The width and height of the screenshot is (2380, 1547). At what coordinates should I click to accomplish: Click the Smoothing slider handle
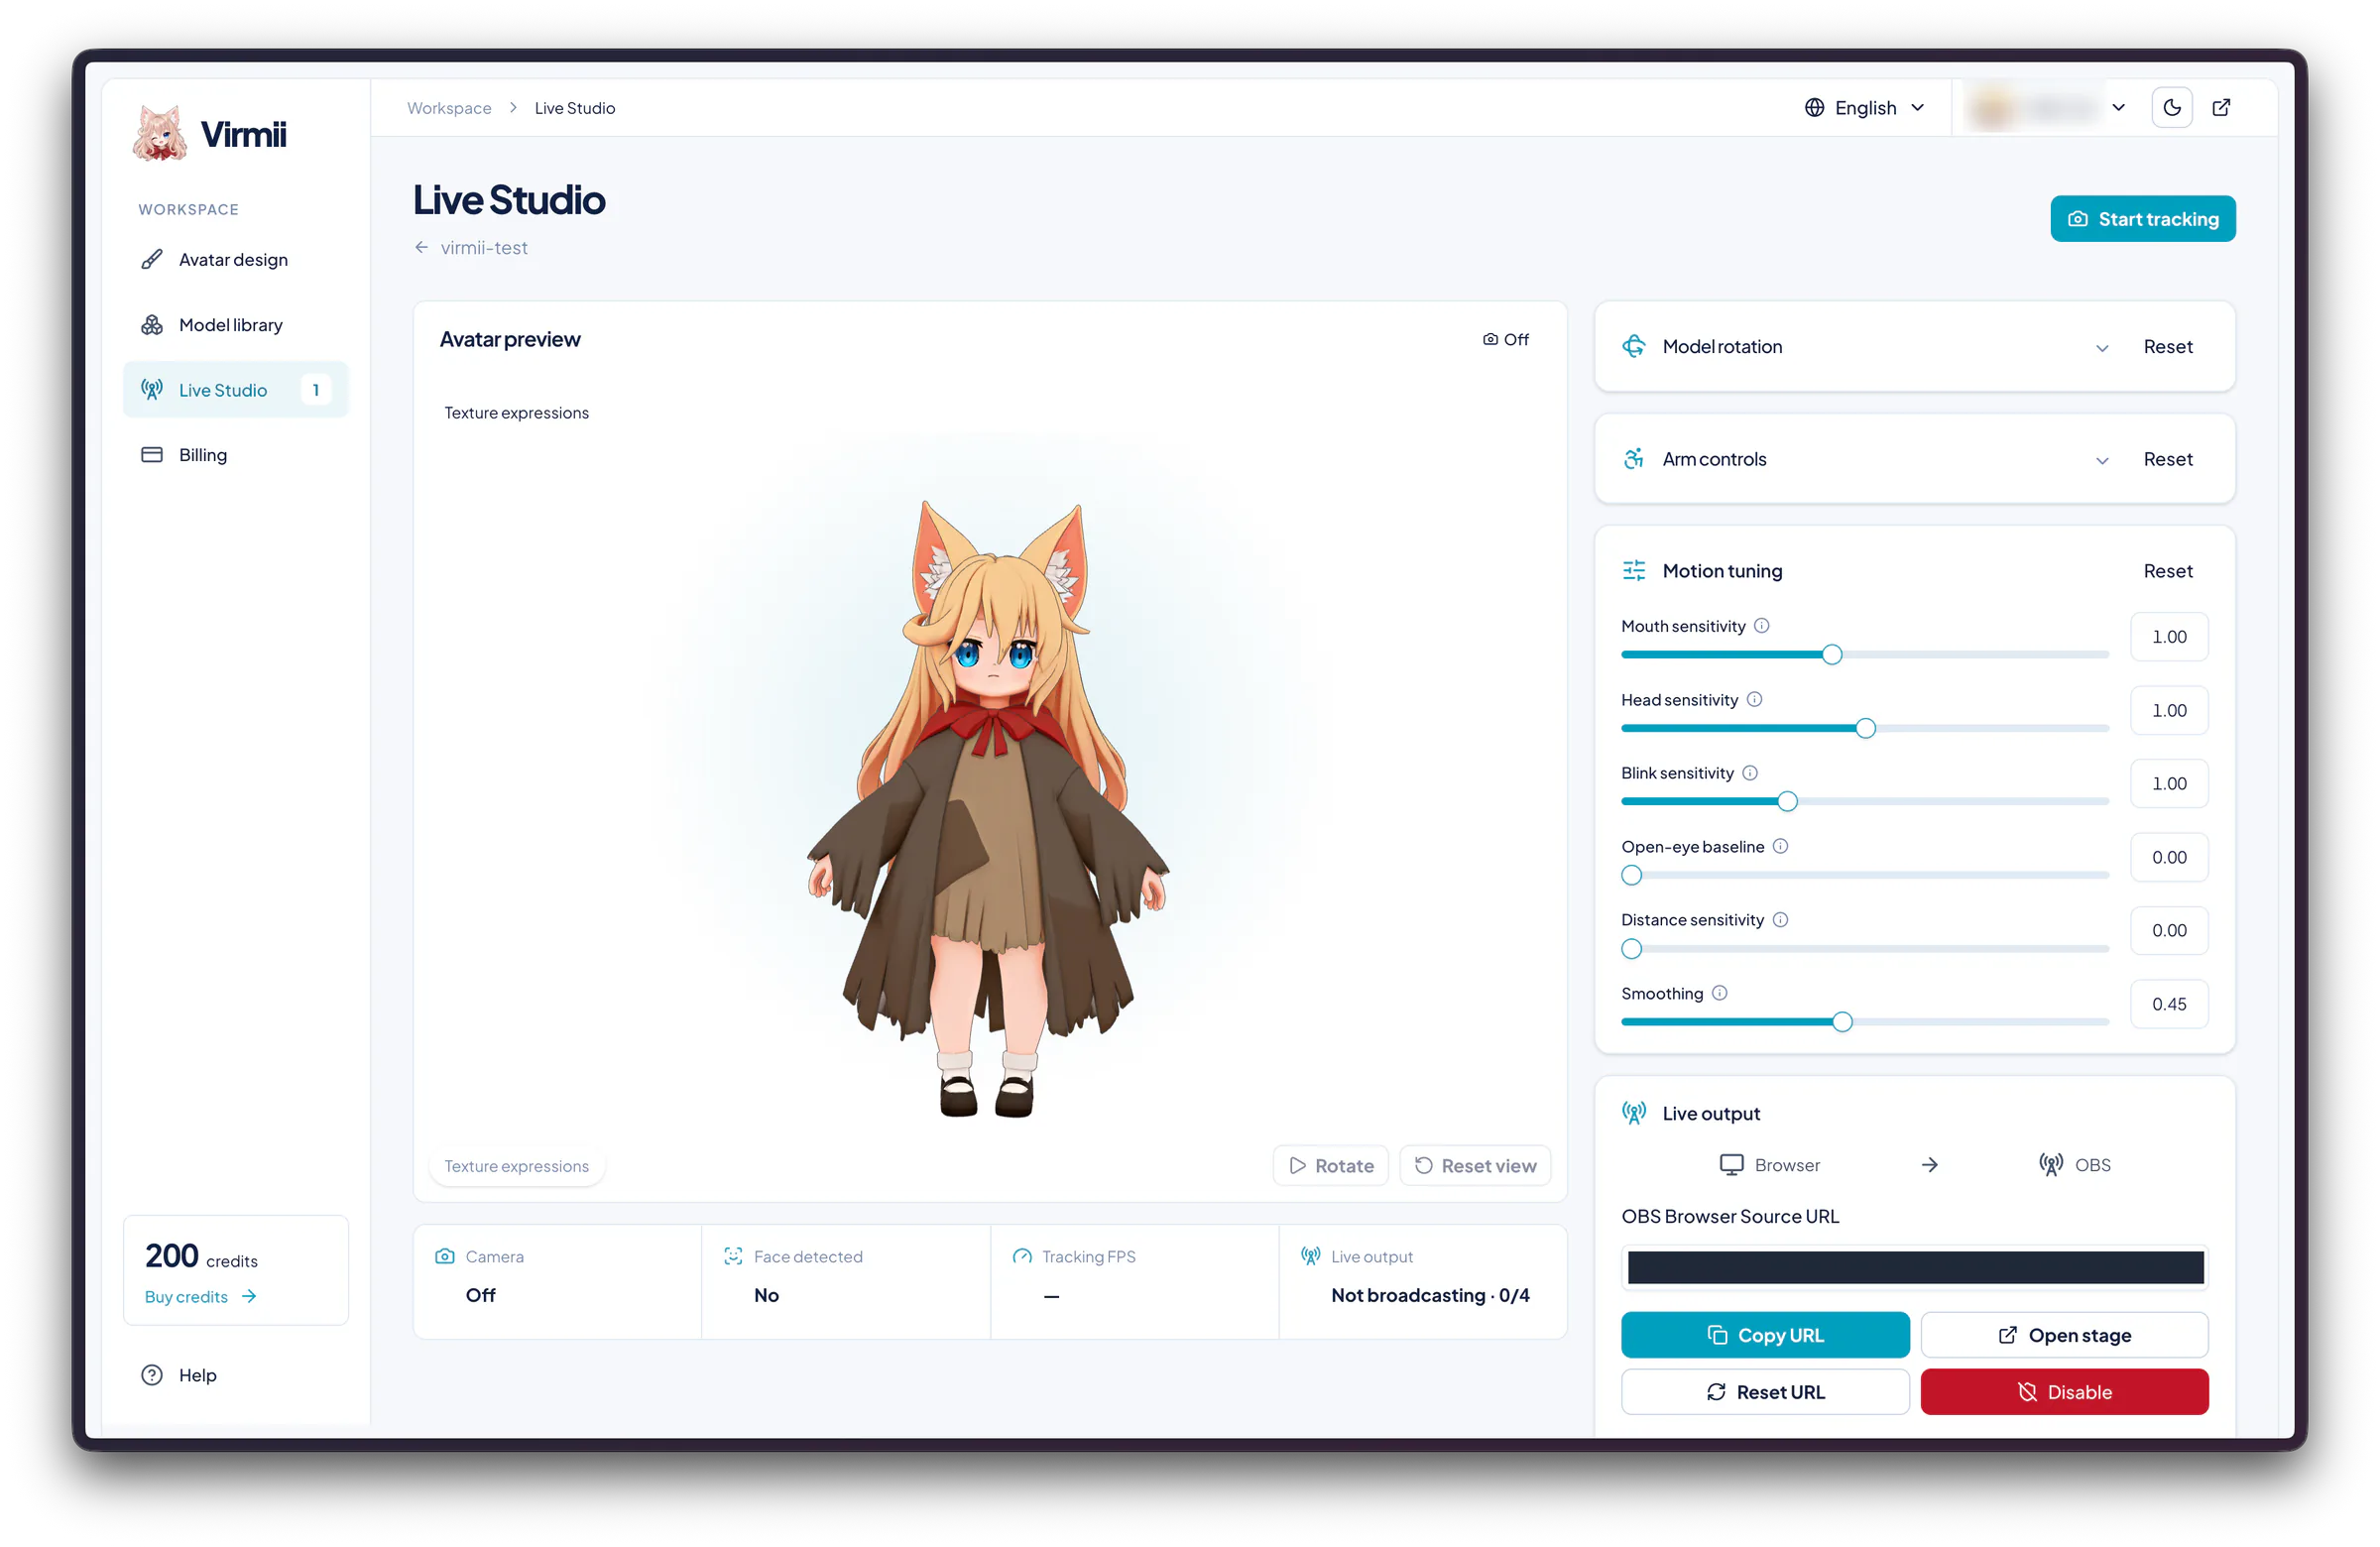(x=1842, y=1022)
